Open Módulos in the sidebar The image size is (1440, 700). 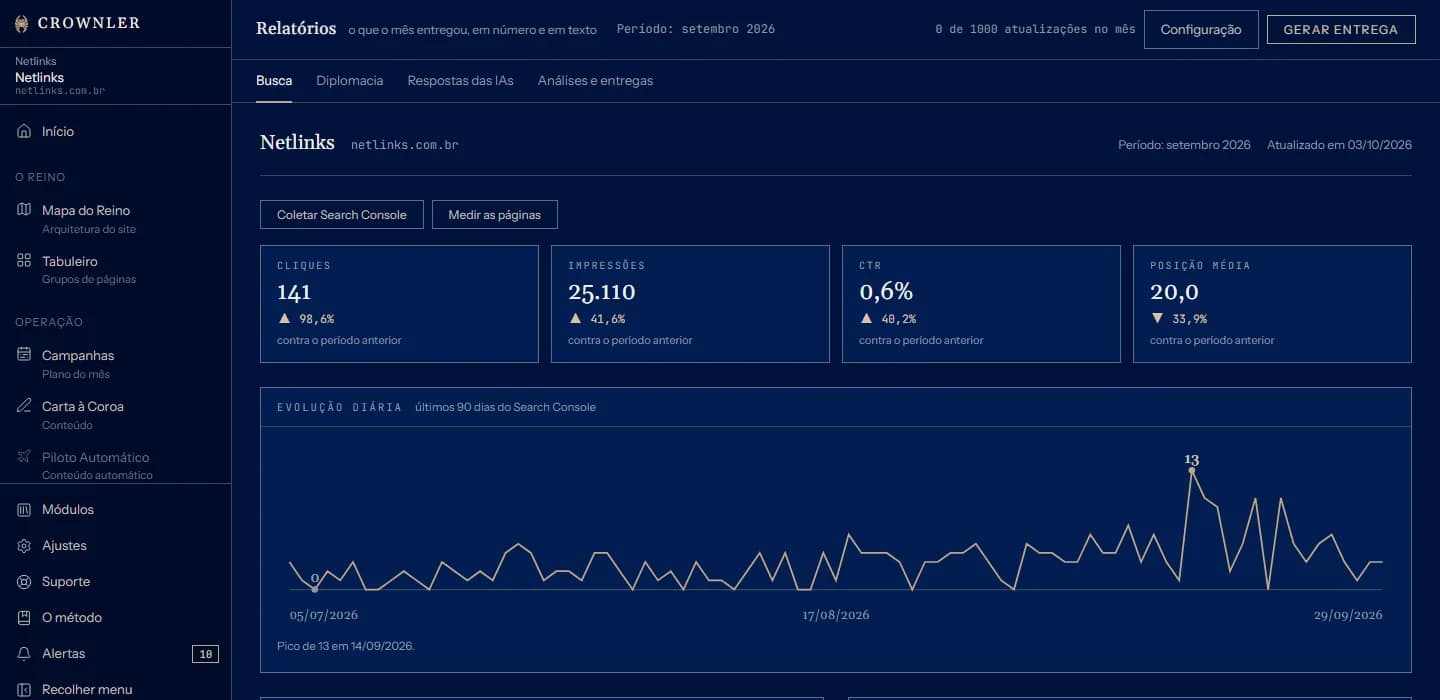[115, 509]
